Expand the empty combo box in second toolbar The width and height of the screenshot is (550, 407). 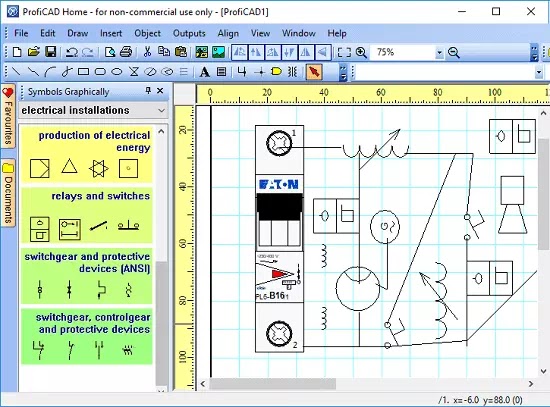(538, 72)
